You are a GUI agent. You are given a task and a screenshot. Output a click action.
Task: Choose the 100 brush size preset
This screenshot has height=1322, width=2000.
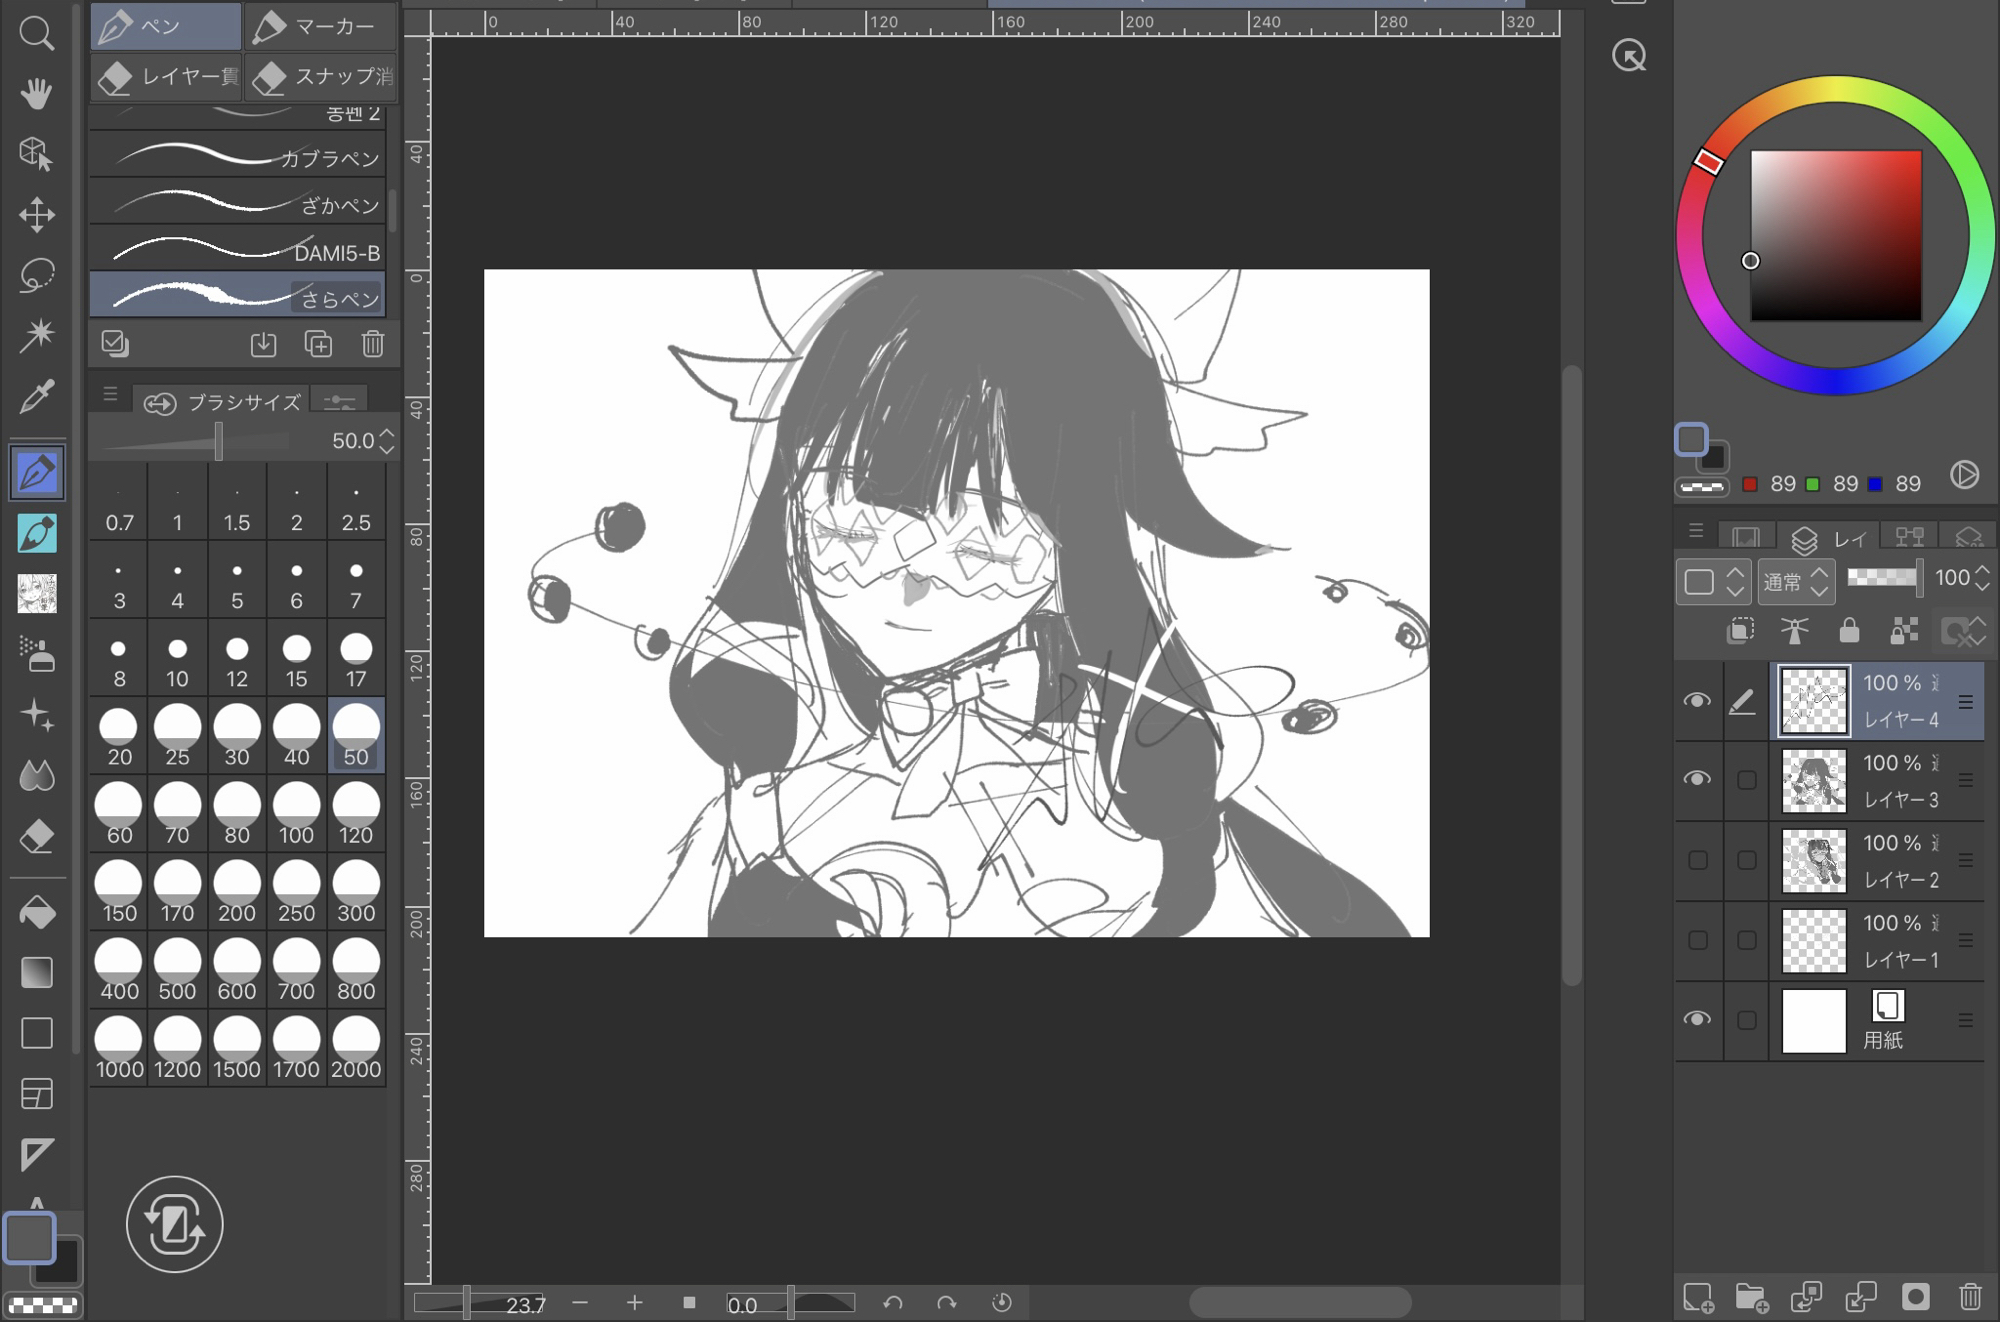[296, 815]
